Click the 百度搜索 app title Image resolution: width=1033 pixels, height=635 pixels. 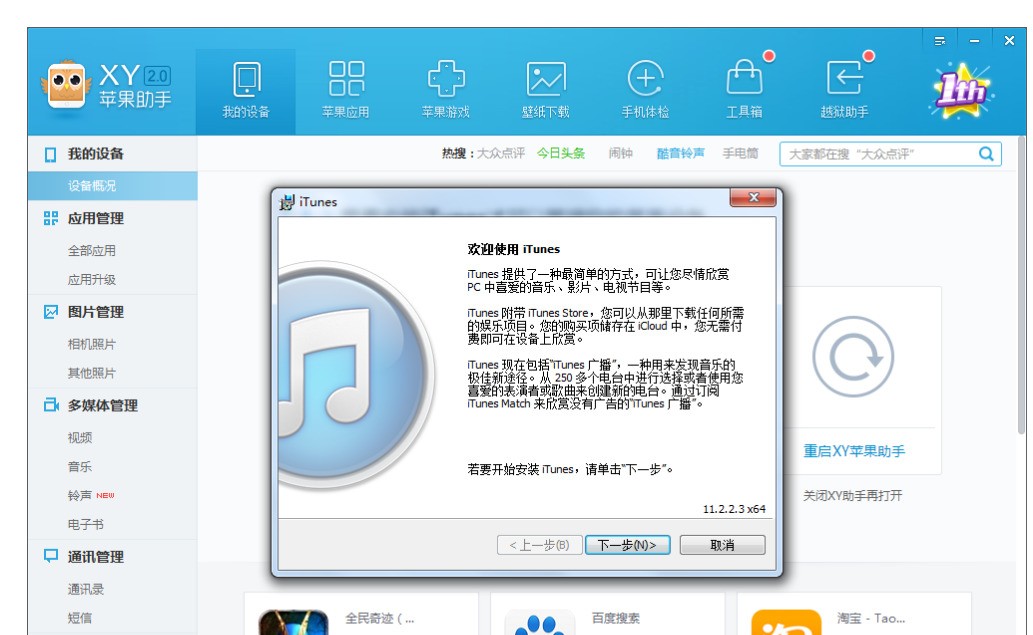616,619
